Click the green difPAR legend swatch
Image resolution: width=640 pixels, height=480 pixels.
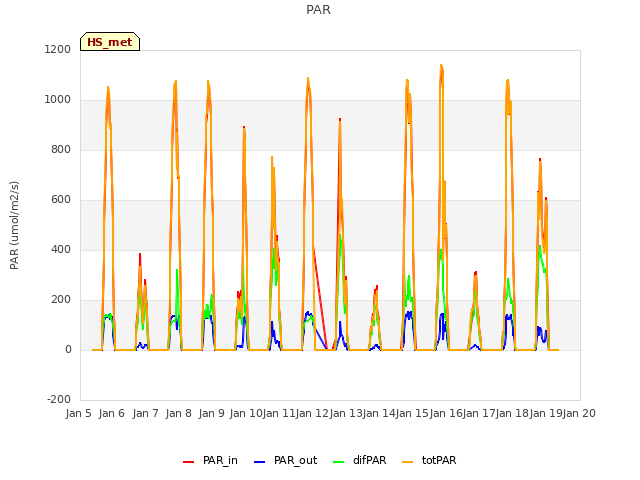pos(339,462)
